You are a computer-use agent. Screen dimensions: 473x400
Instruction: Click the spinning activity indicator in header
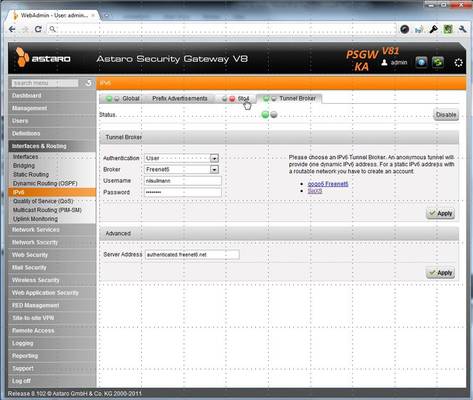pyautogui.click(x=458, y=62)
